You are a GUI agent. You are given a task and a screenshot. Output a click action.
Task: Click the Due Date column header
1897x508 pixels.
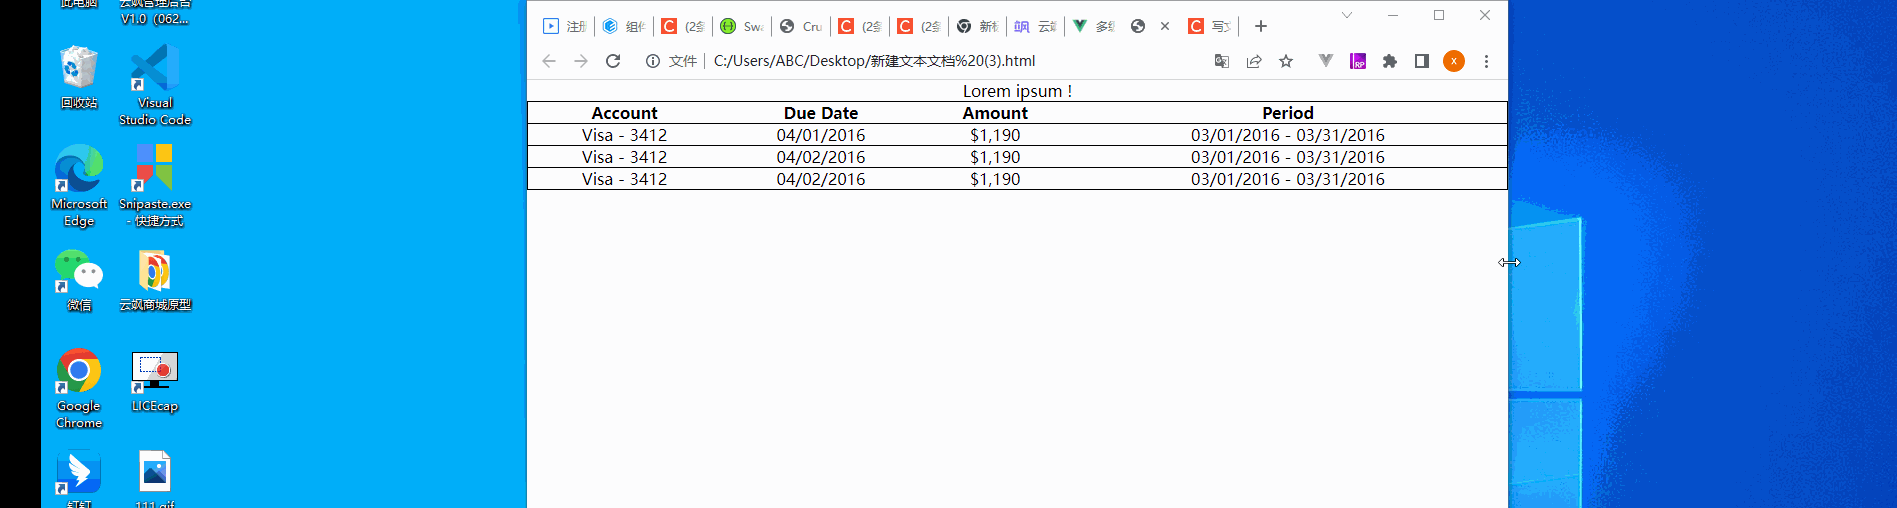pos(821,113)
